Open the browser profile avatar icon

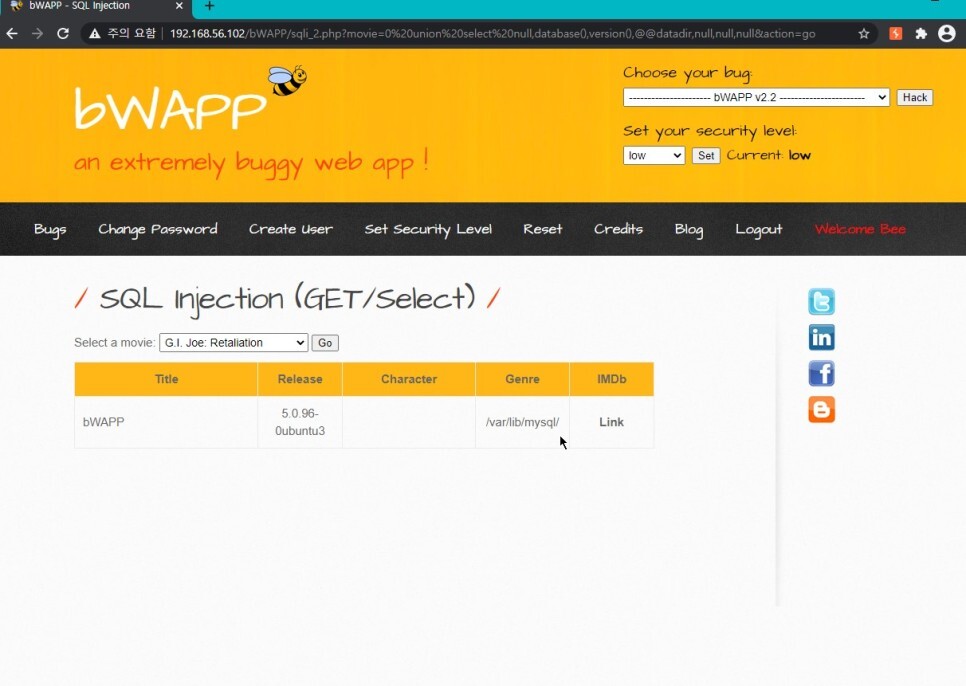(946, 33)
